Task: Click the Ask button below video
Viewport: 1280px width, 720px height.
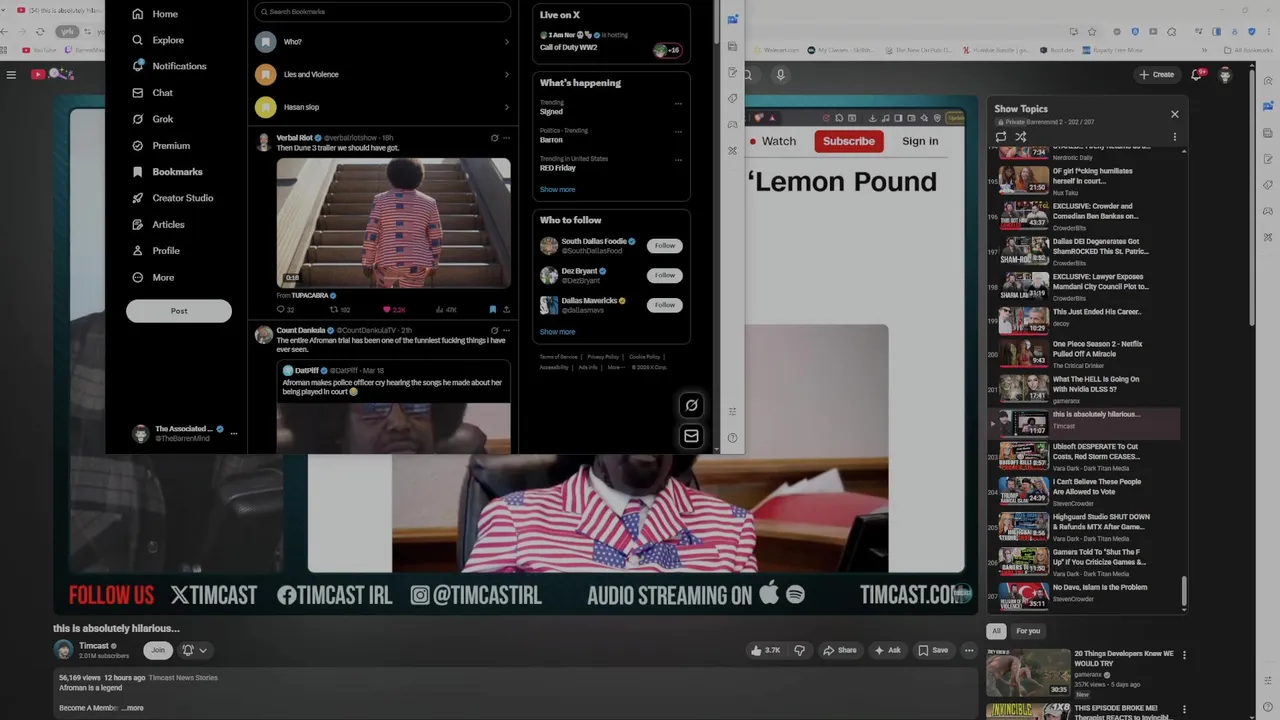Action: [887, 650]
